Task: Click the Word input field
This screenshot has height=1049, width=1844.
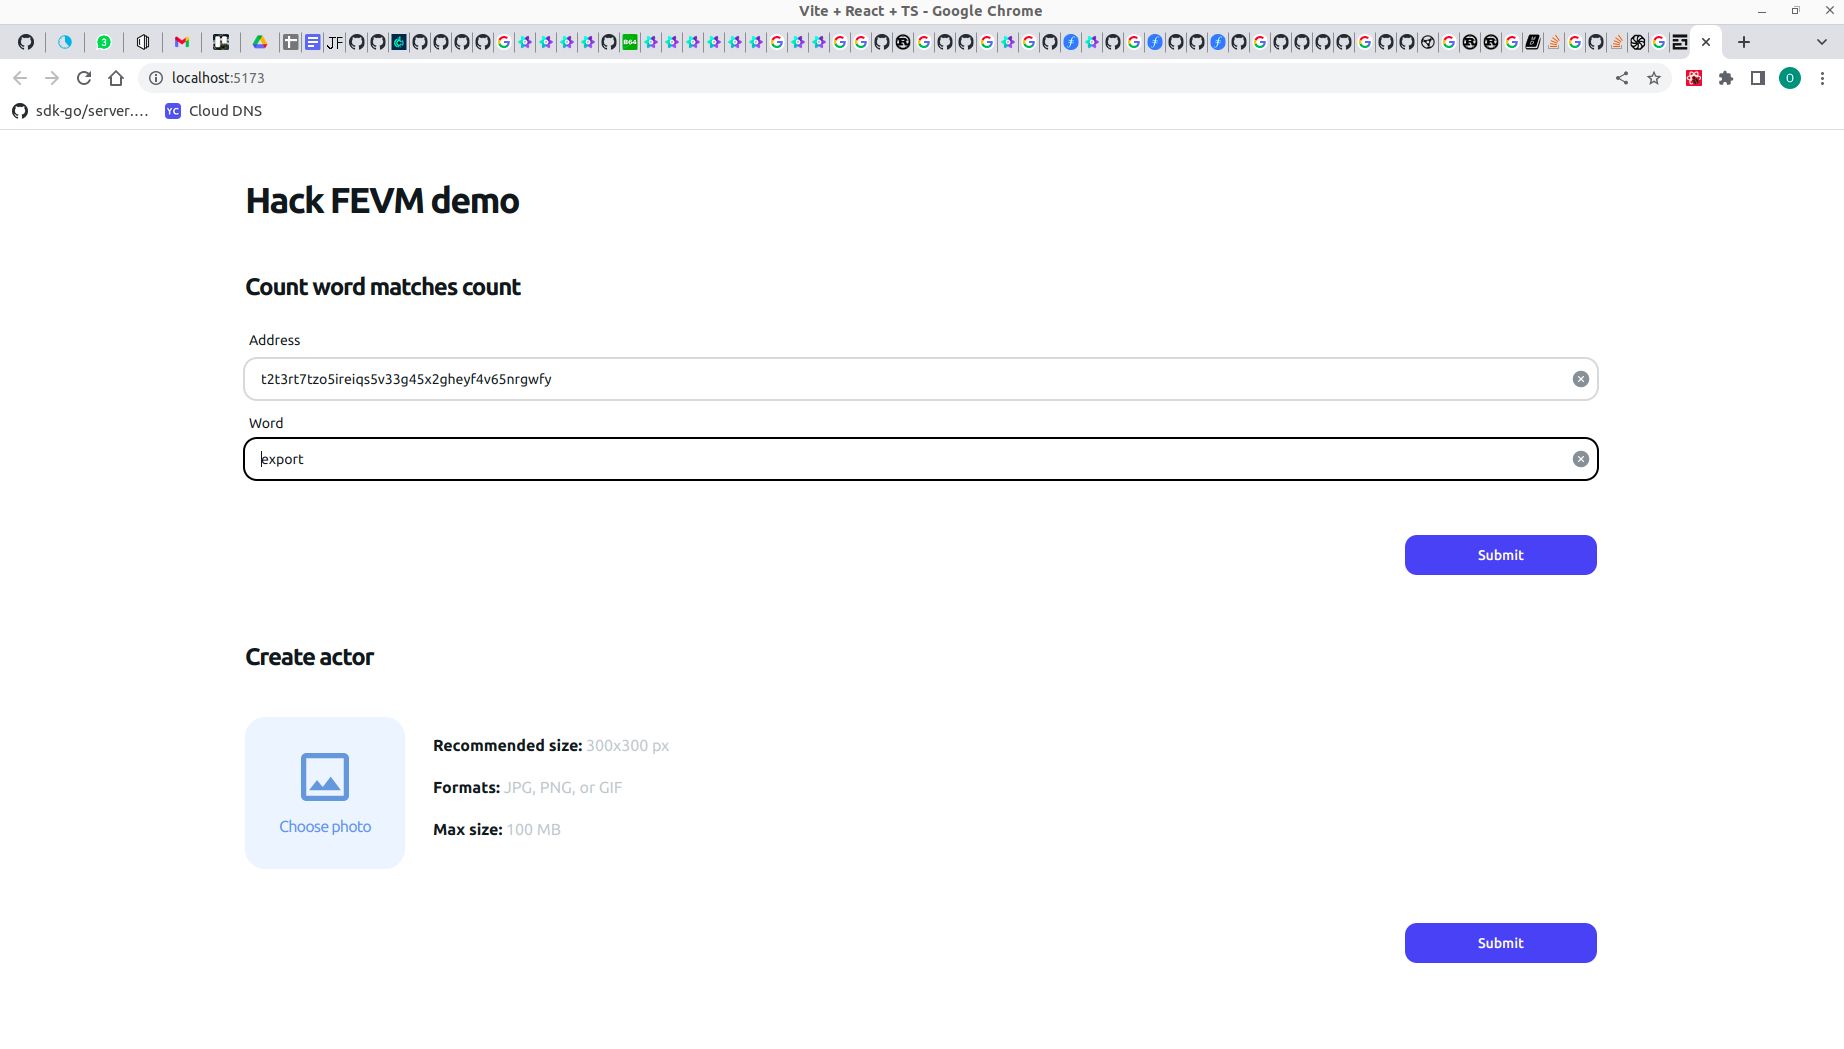Action: 920,459
